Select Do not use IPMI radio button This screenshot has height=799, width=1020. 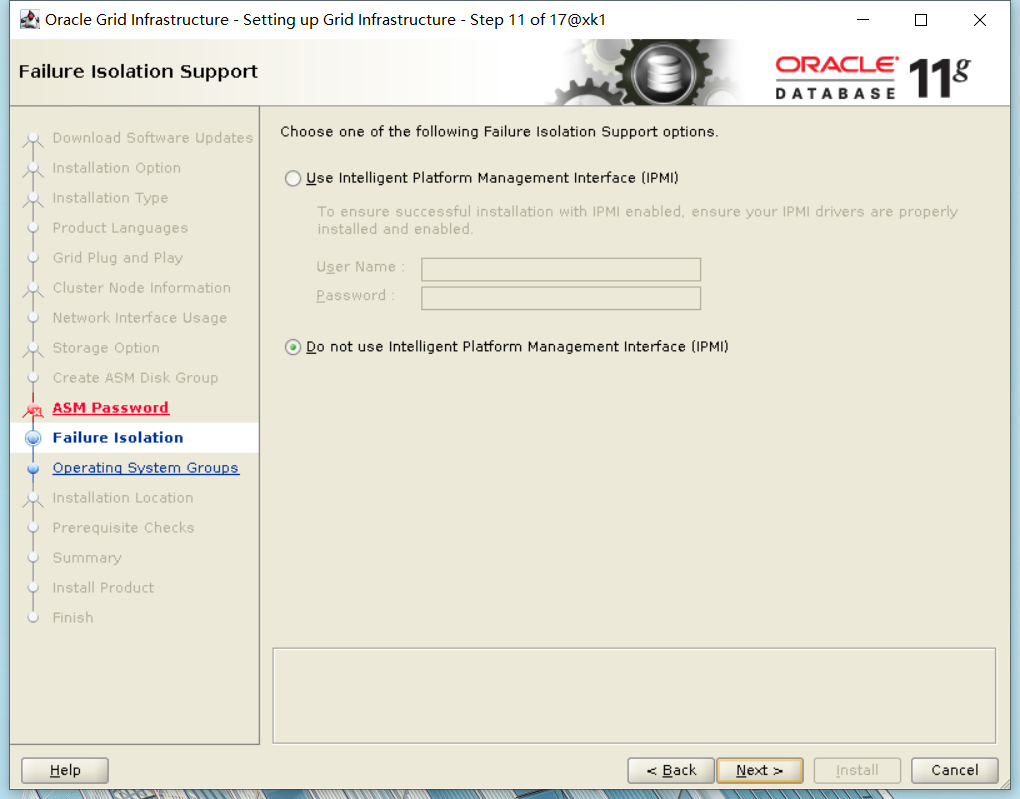coord(293,347)
